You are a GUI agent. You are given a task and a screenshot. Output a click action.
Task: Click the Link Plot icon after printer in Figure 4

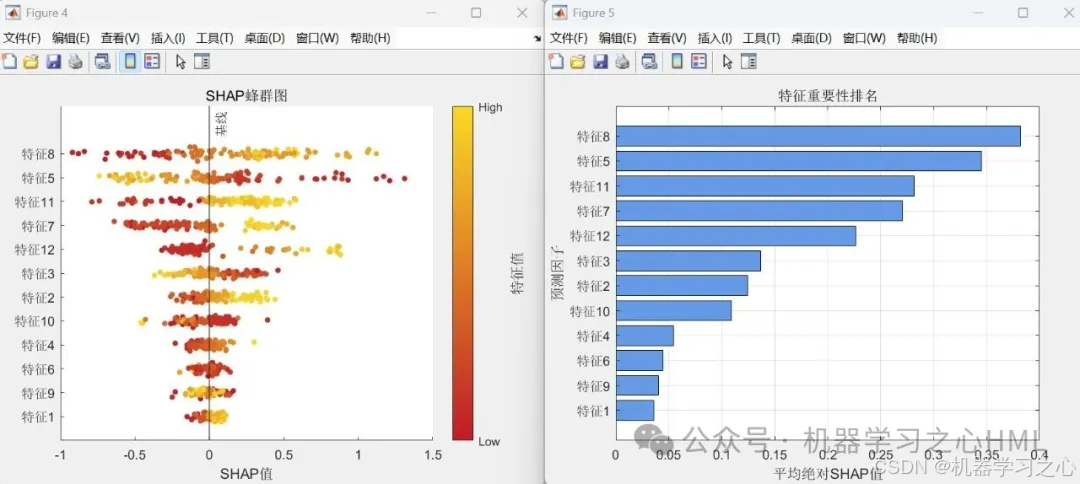103,62
